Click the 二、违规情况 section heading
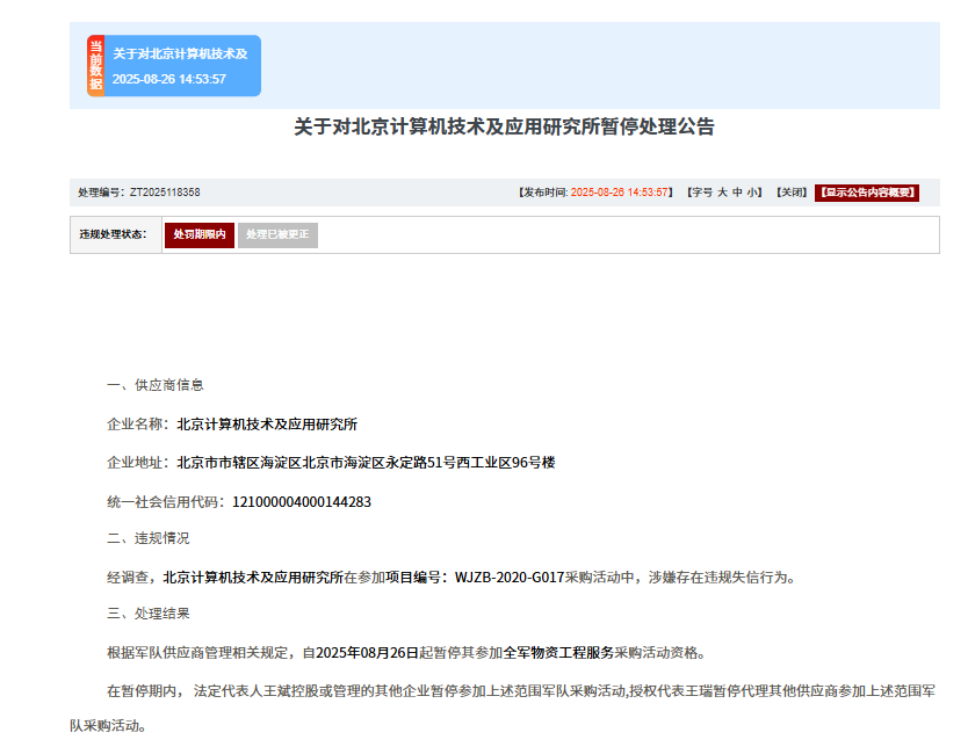 pos(148,538)
